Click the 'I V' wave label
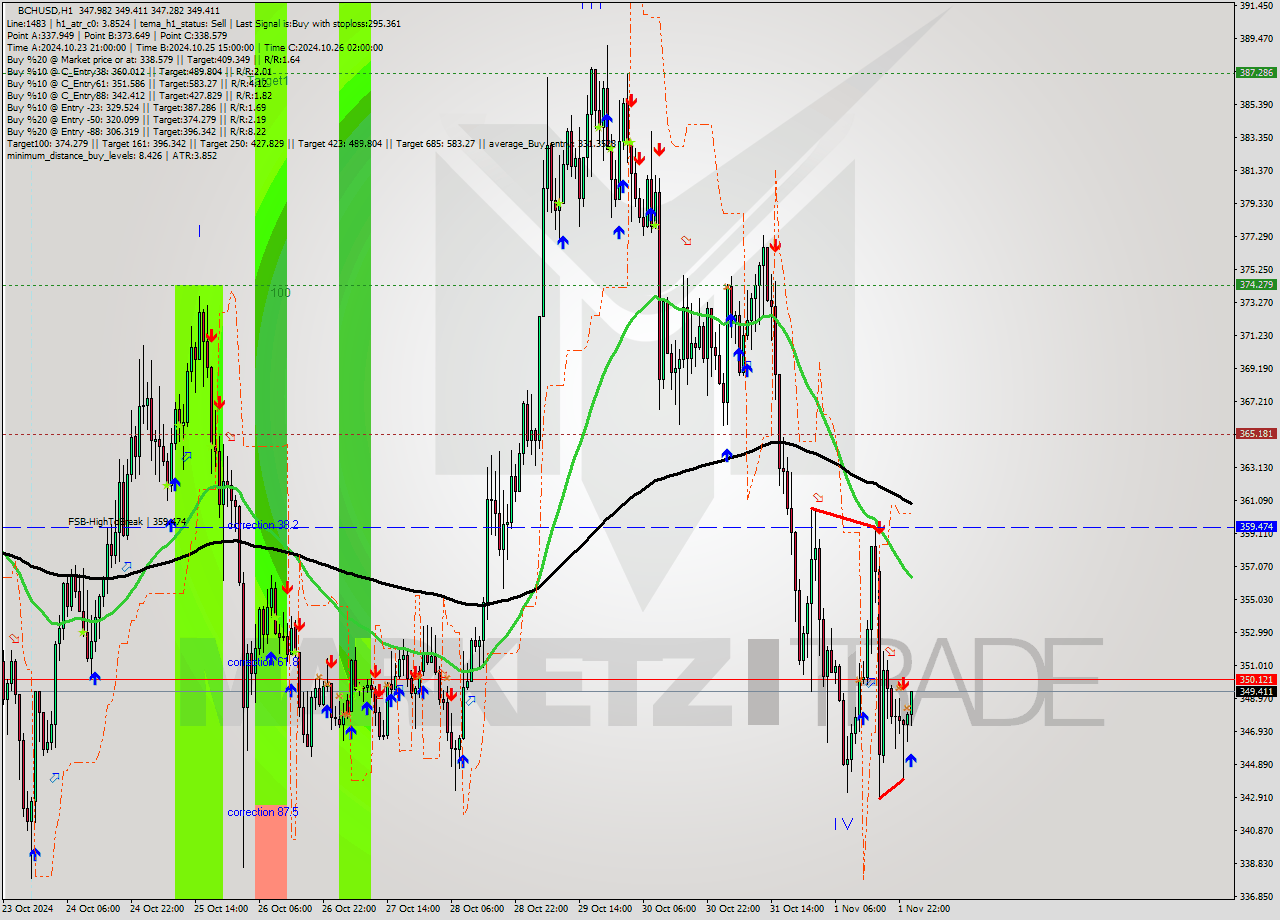This screenshot has width=1280, height=920. [x=844, y=824]
